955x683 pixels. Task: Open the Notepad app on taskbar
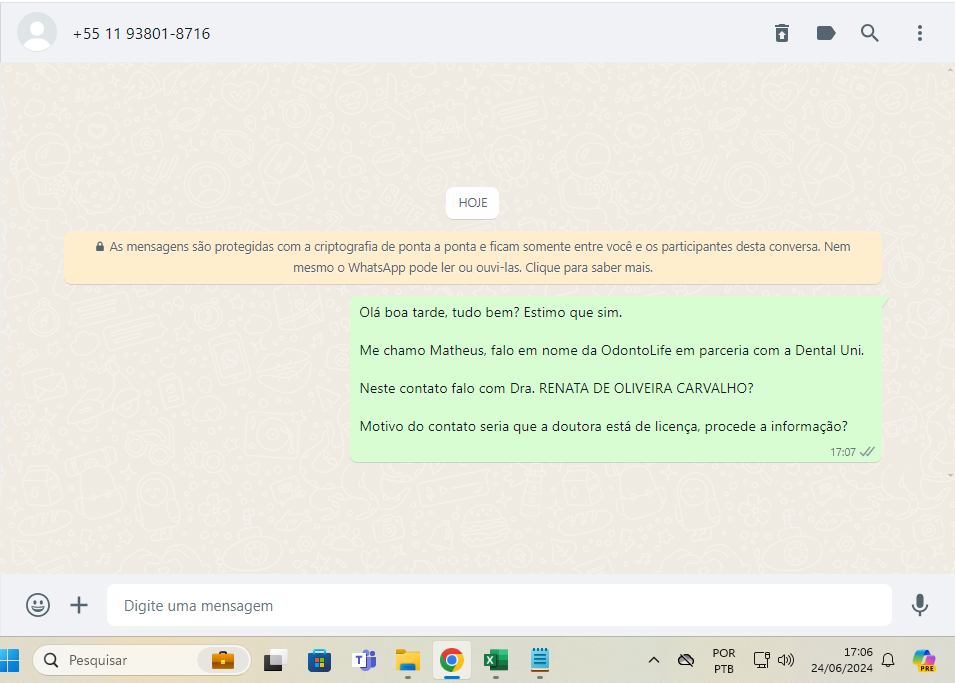(x=540, y=660)
